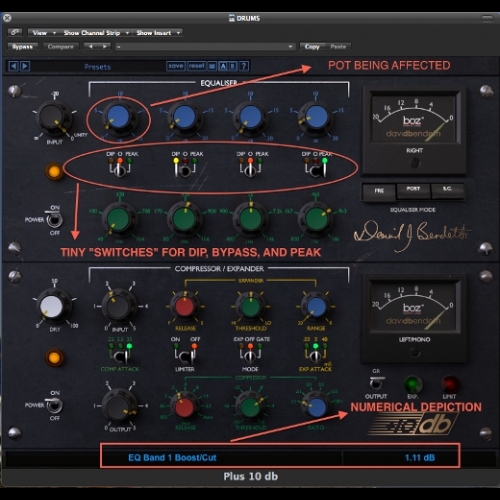The image size is (500, 500).
Task: Open the plugin Presets list
Action: (97, 67)
